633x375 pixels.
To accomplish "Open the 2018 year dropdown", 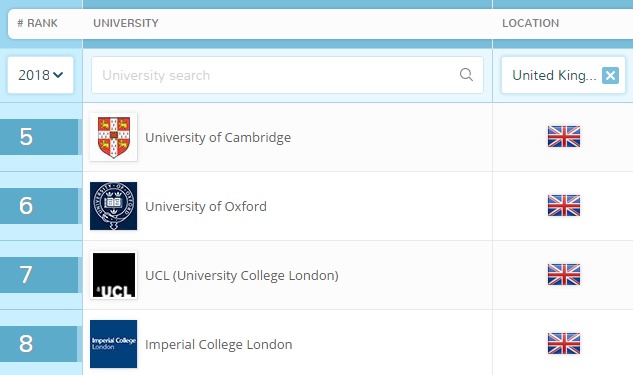I will tap(40, 75).
